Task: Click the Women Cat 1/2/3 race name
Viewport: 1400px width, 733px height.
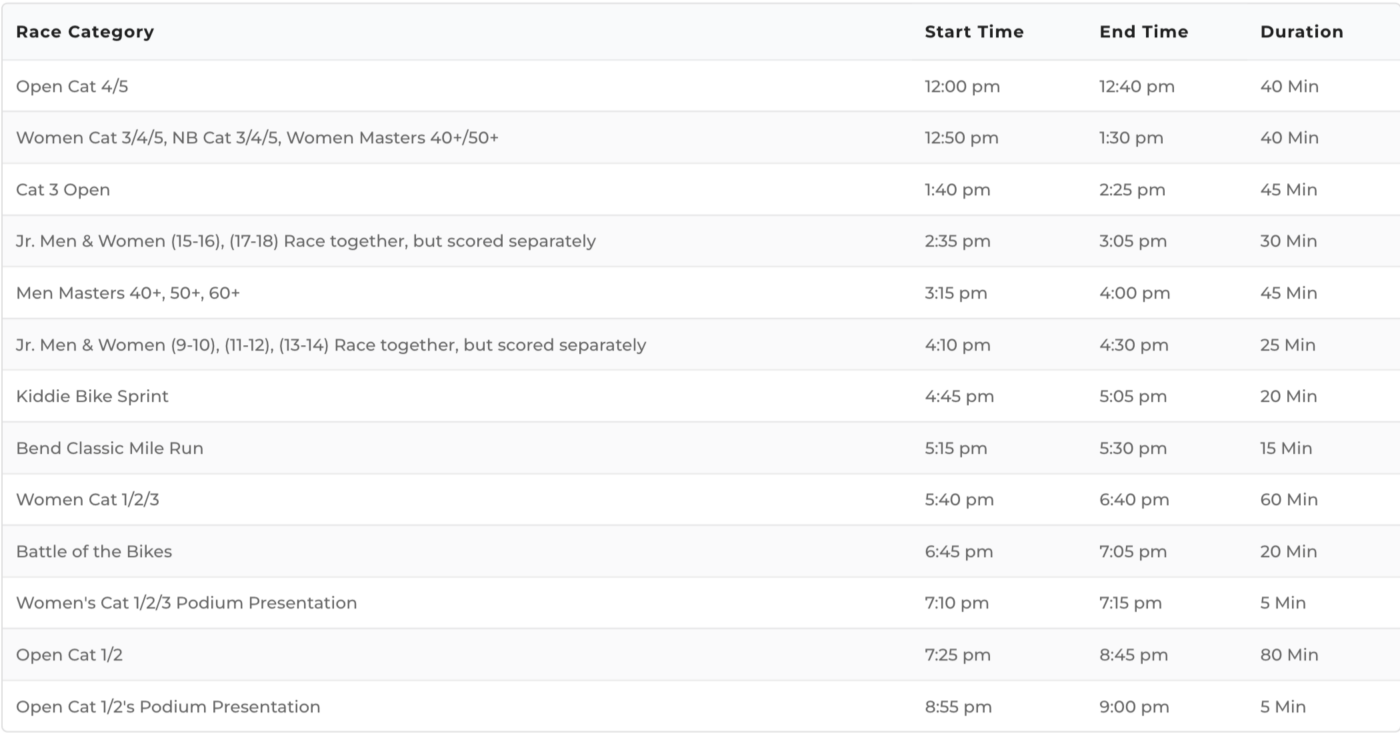Action: [x=87, y=500]
